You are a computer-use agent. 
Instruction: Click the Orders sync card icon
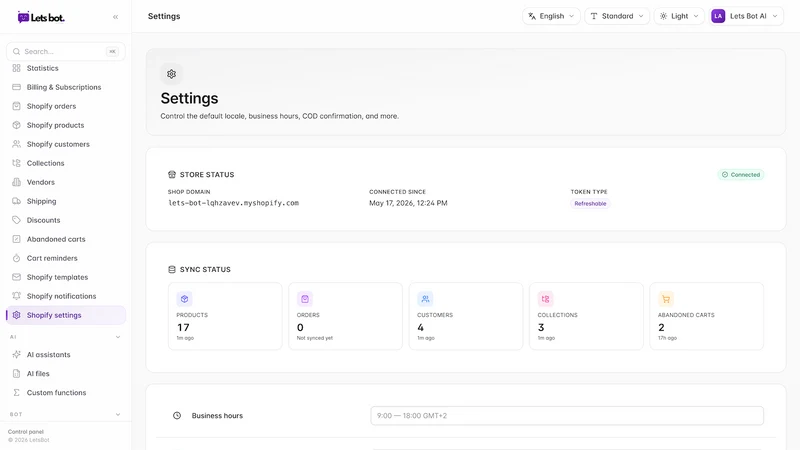coord(305,299)
